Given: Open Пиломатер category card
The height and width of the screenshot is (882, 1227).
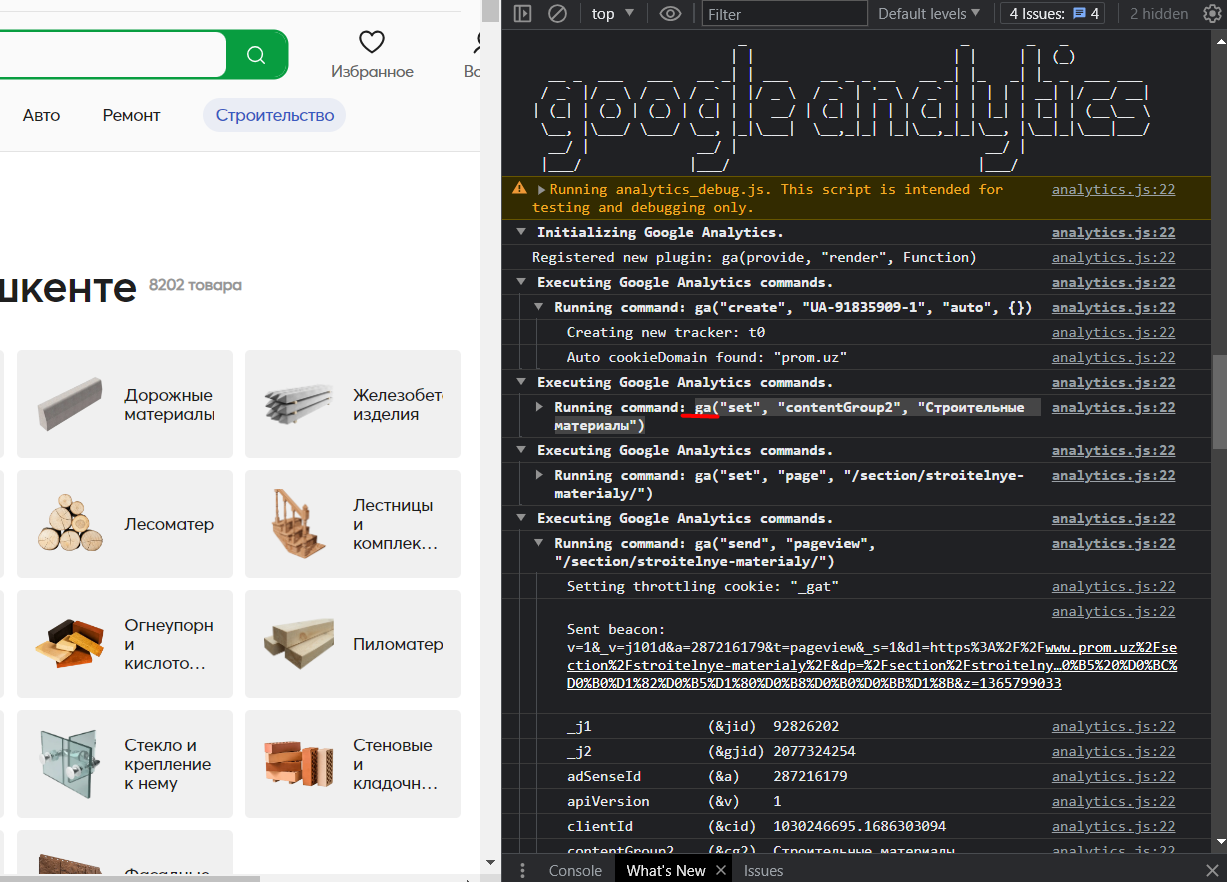Looking at the screenshot, I should pyautogui.click(x=353, y=644).
